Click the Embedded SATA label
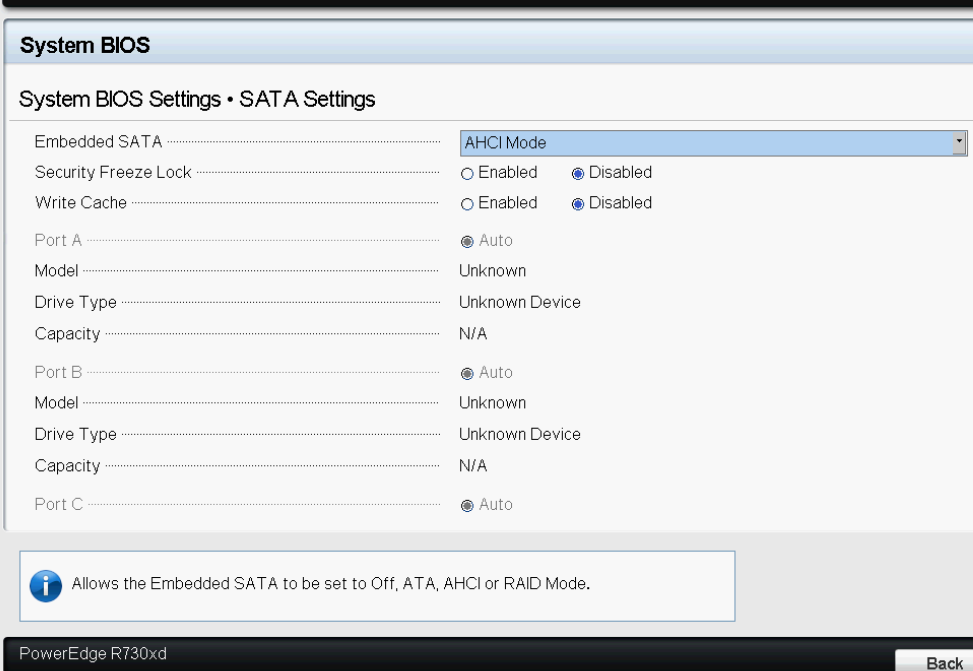The width and height of the screenshot is (973, 671). (x=98, y=142)
